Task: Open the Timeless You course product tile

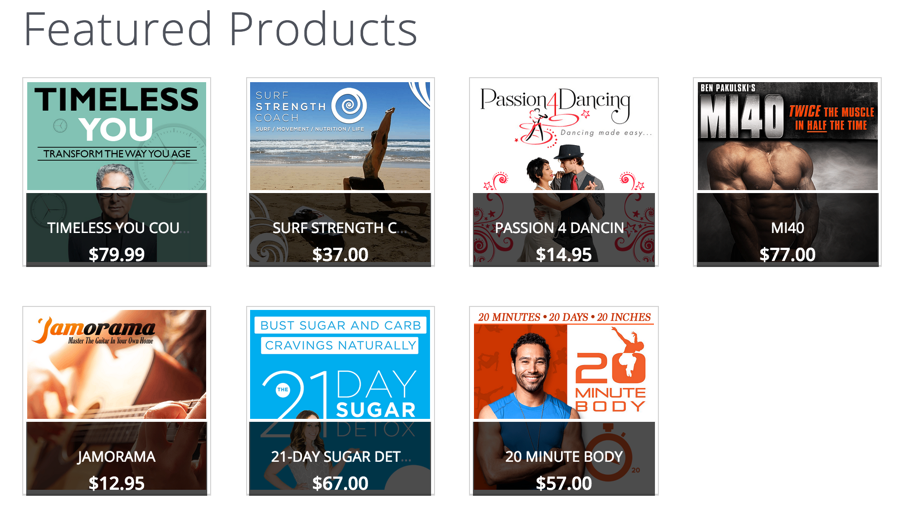Action: click(117, 172)
